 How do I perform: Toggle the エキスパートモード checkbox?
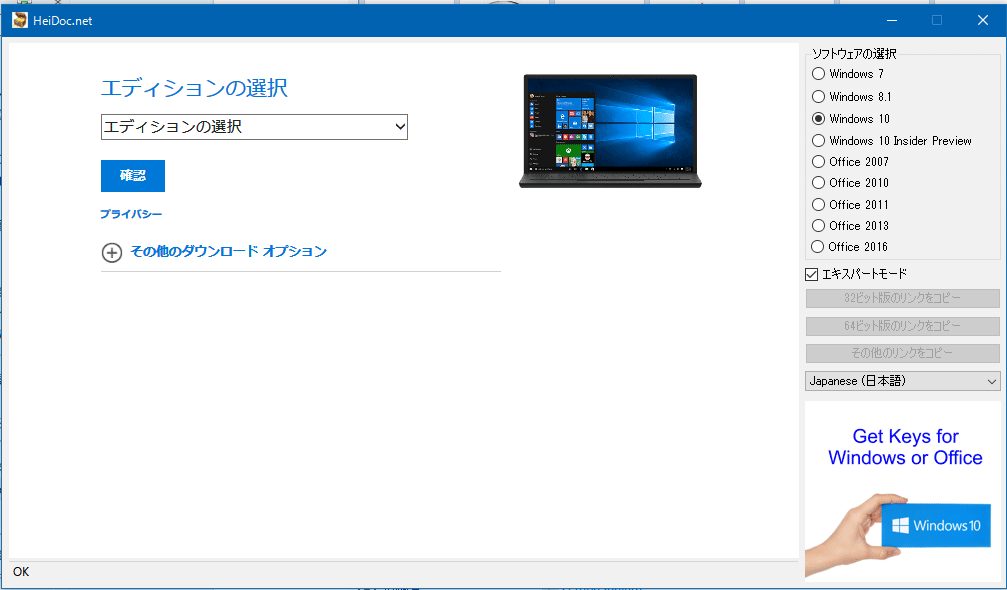click(x=812, y=275)
